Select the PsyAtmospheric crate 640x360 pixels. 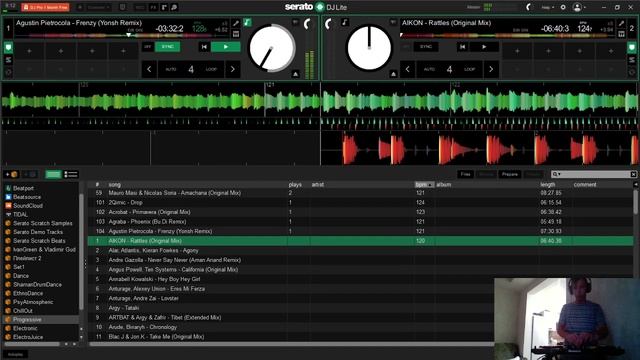(33, 302)
